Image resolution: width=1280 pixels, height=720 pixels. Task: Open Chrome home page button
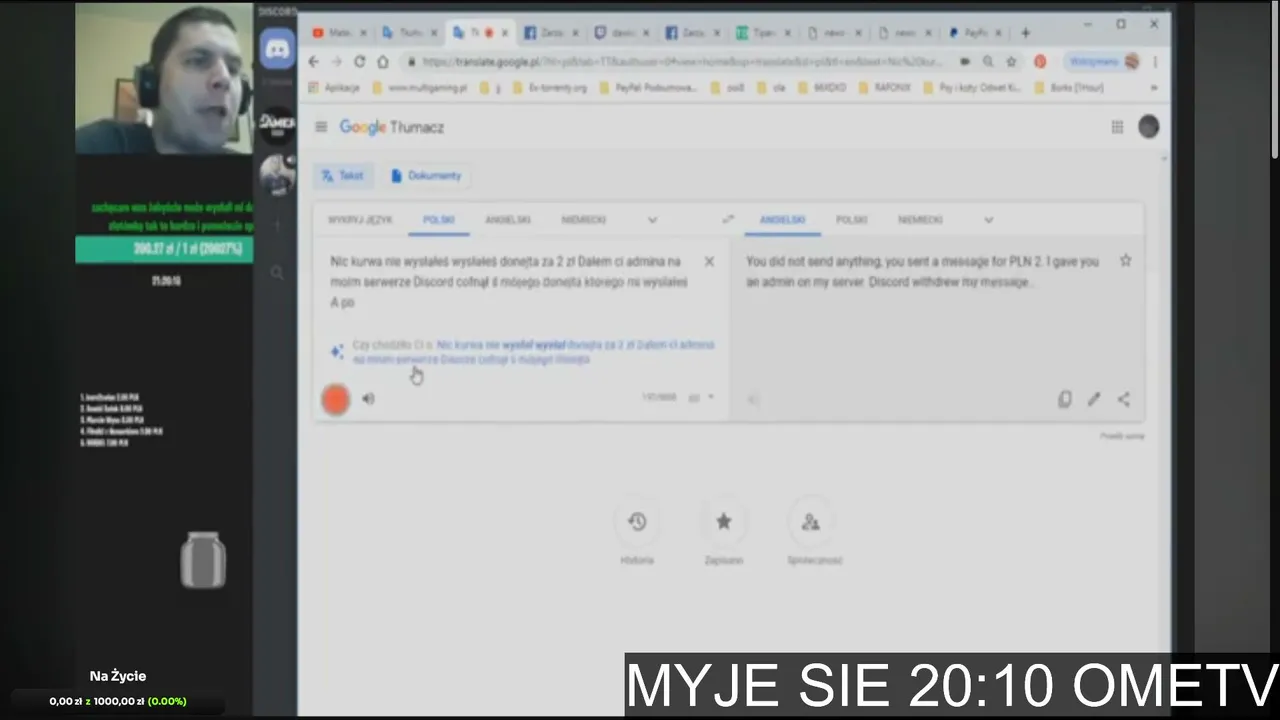tap(382, 61)
